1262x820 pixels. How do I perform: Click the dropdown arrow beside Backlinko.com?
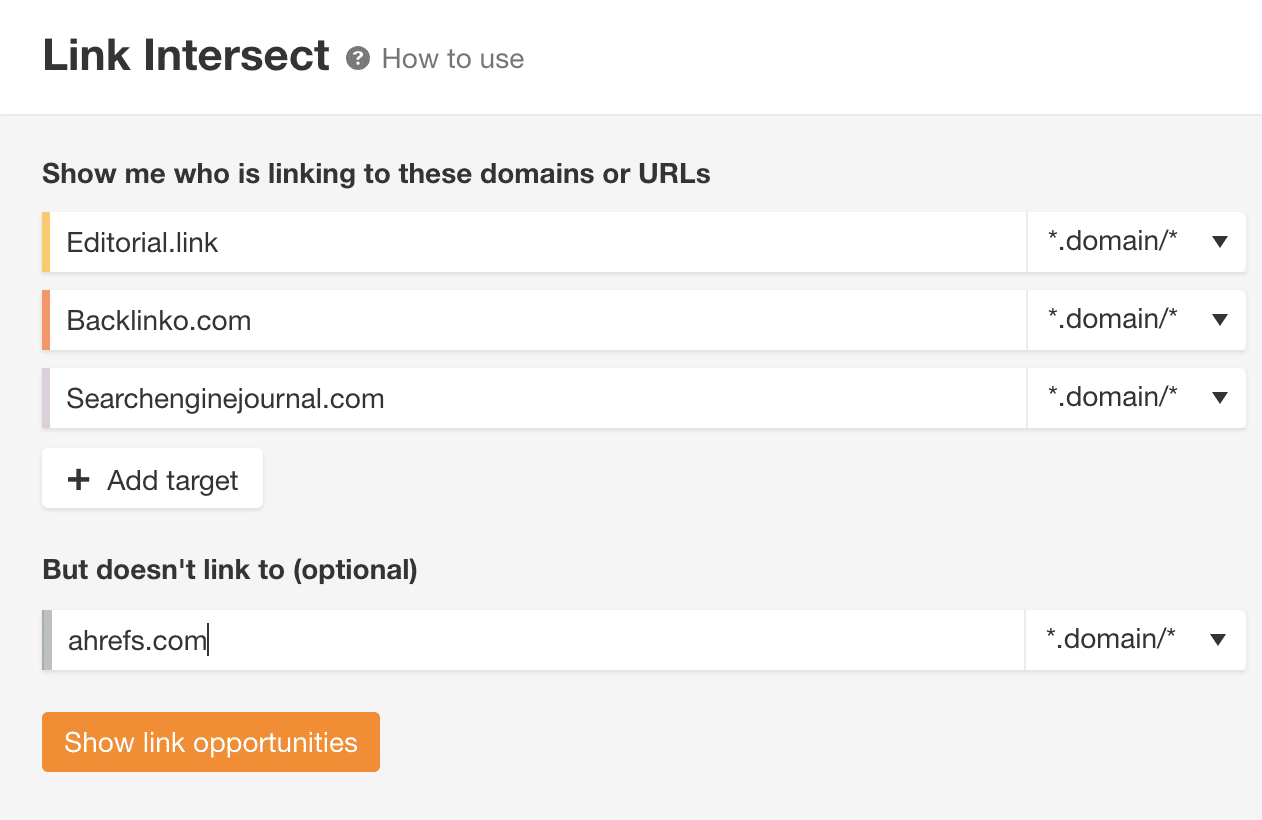[x=1219, y=319]
